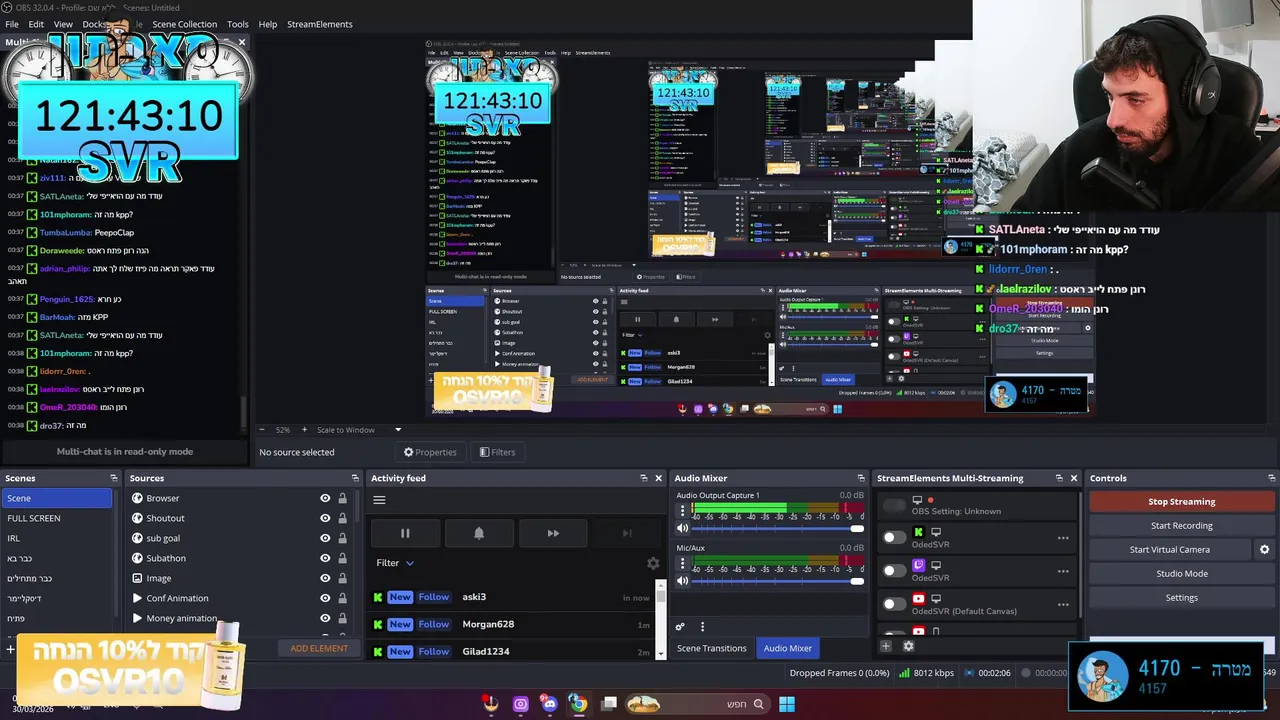Image resolution: width=1280 pixels, height=720 pixels.
Task: Click the lock icon for Browser source
Action: (x=342, y=498)
